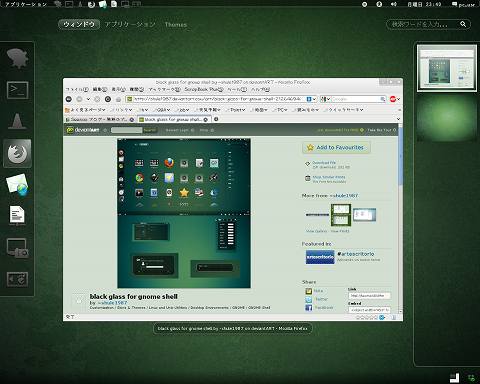Image resolution: width=480 pixels, height=384 pixels.
Task: Open the text document icon in the dash
Action: pyautogui.click(x=17, y=215)
